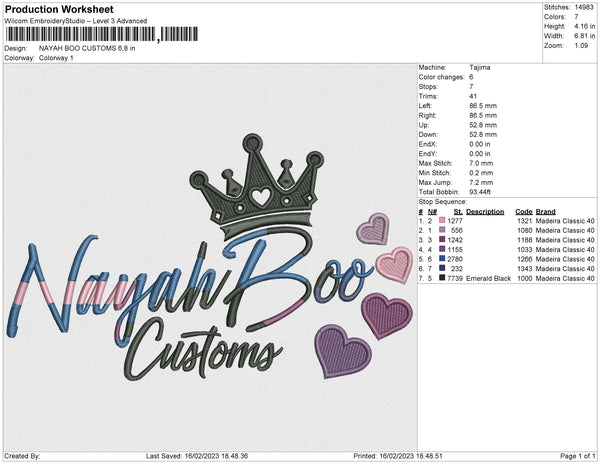Viewport: 600px width, 464px height.
Task: Click the pink heart in the design preview
Action: click(x=394, y=265)
